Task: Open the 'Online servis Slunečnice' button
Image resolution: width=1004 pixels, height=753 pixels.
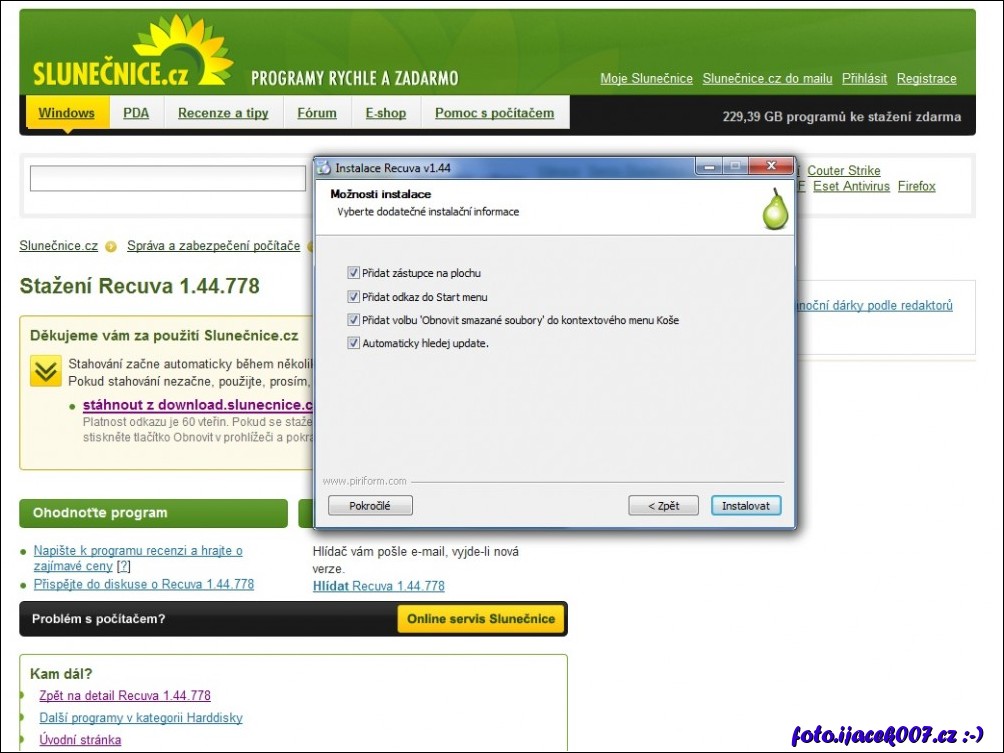Action: [481, 619]
